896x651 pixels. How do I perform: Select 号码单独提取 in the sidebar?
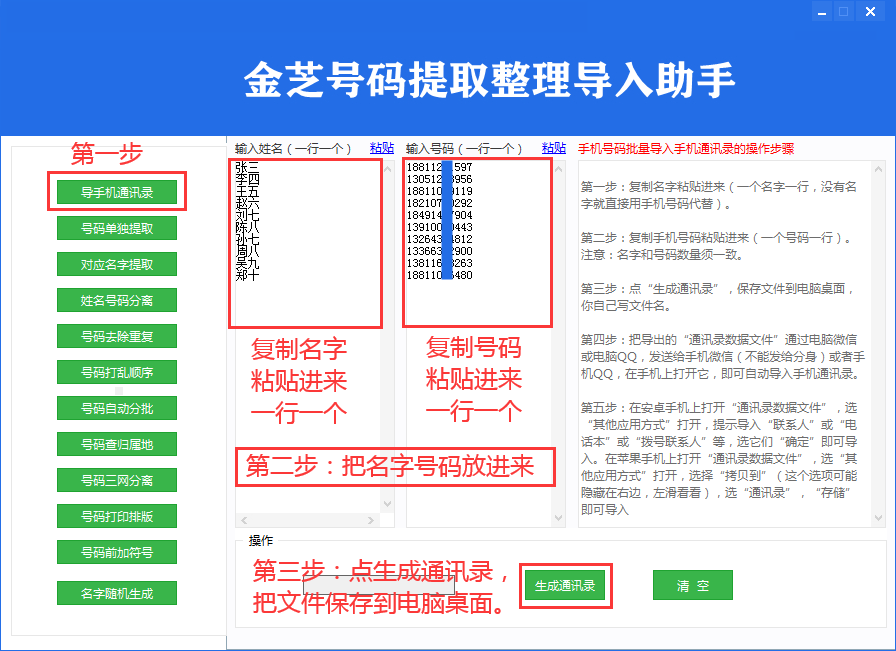[x=117, y=228]
